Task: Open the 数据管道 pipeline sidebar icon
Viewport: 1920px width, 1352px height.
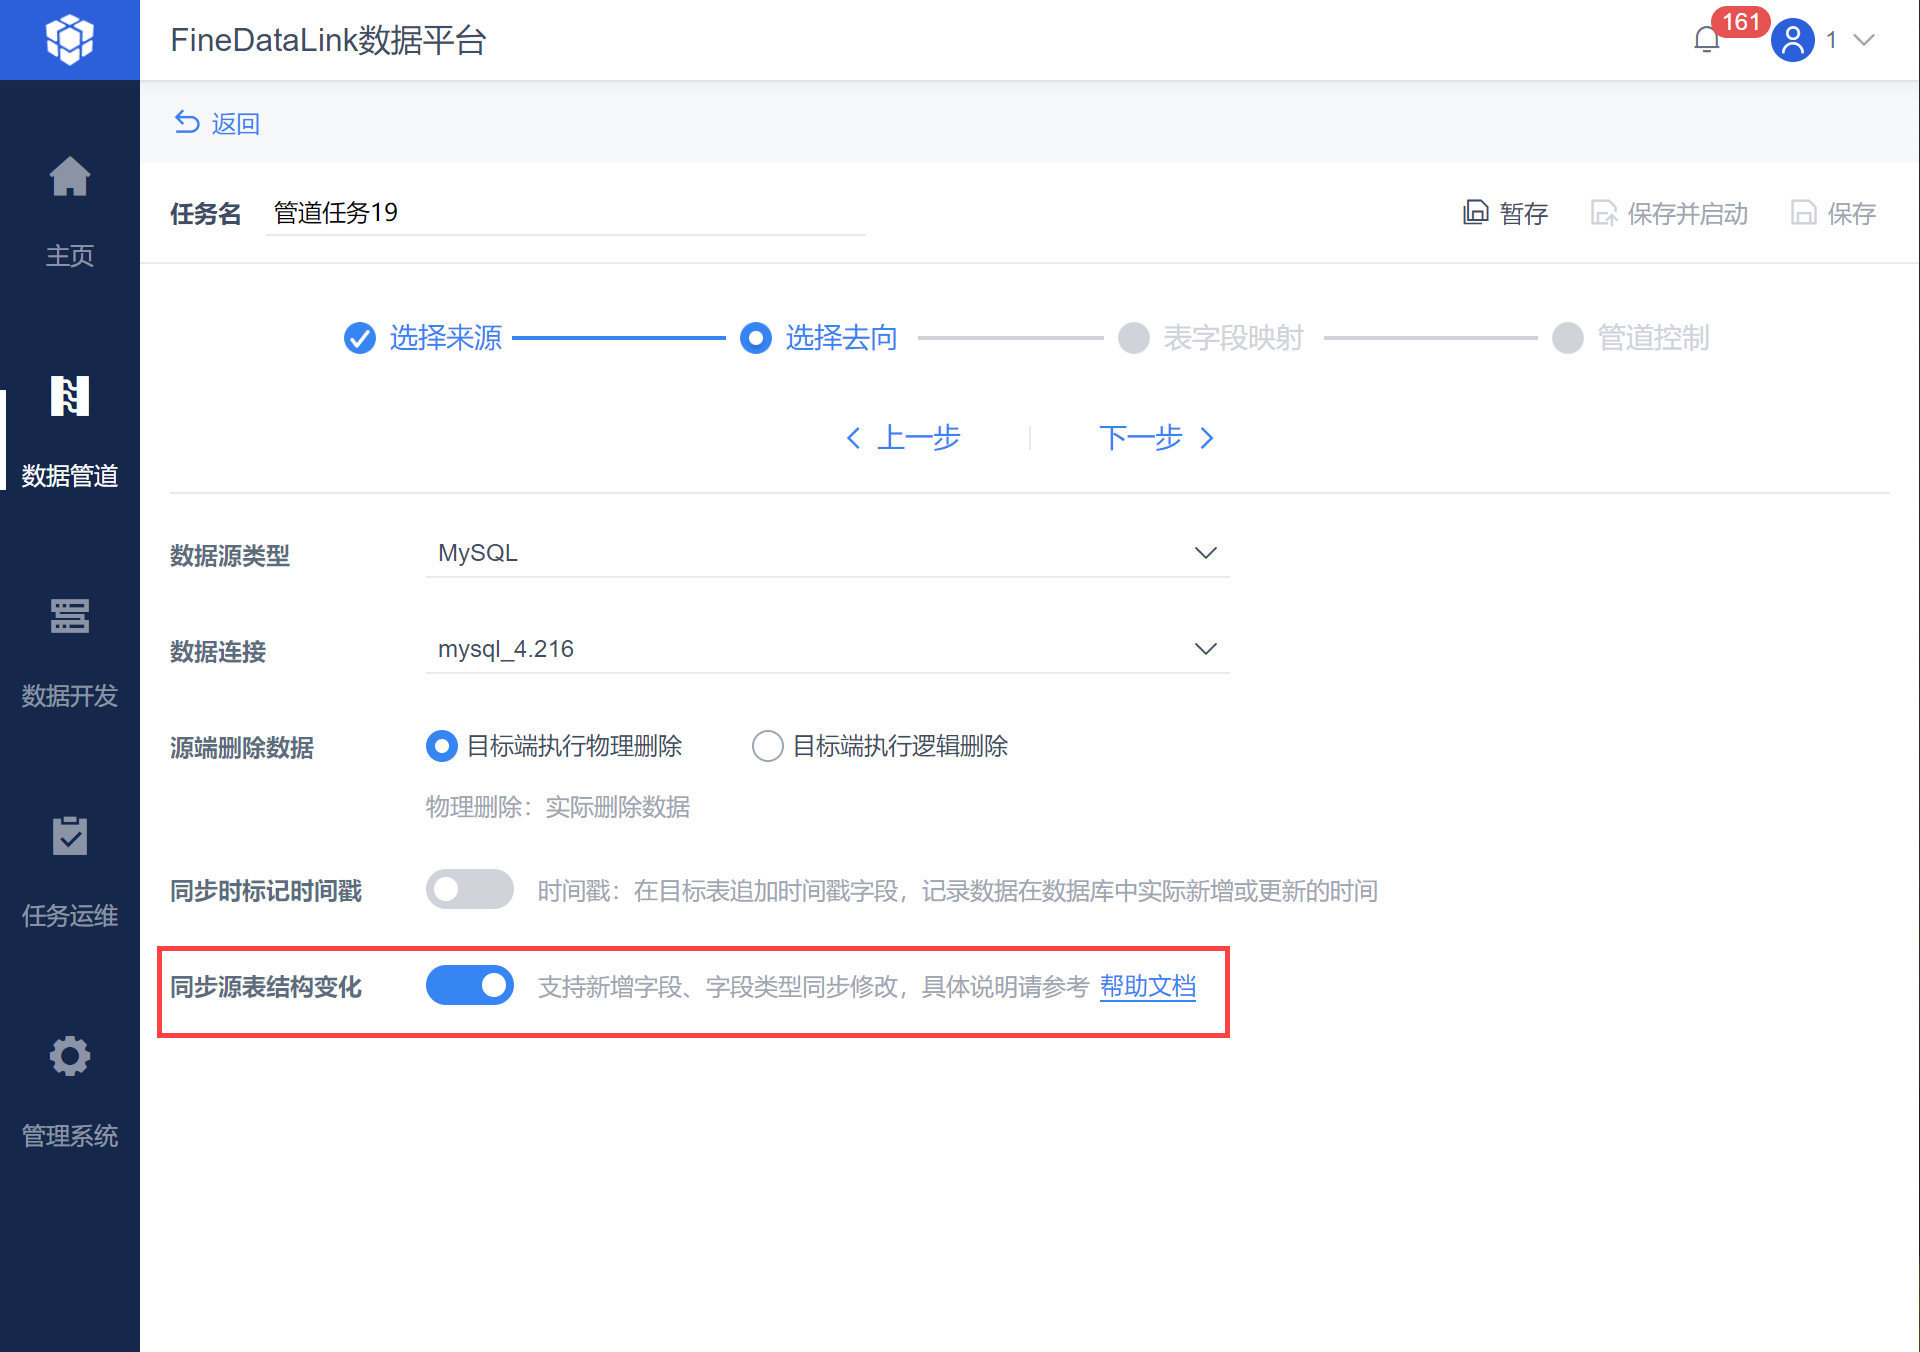Action: pos(69,397)
